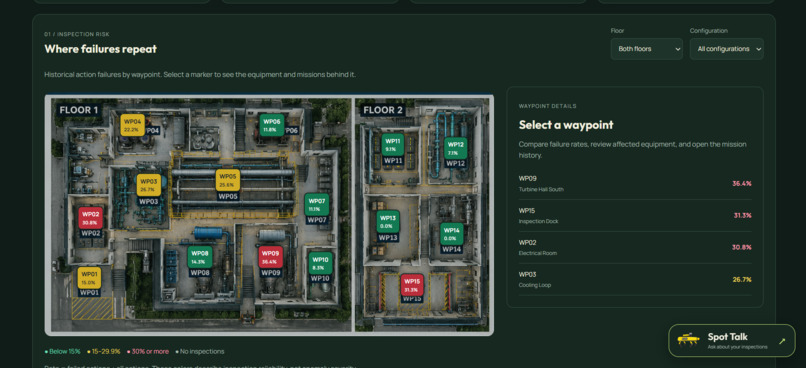Open the Spot Talk assistant

(x=731, y=340)
